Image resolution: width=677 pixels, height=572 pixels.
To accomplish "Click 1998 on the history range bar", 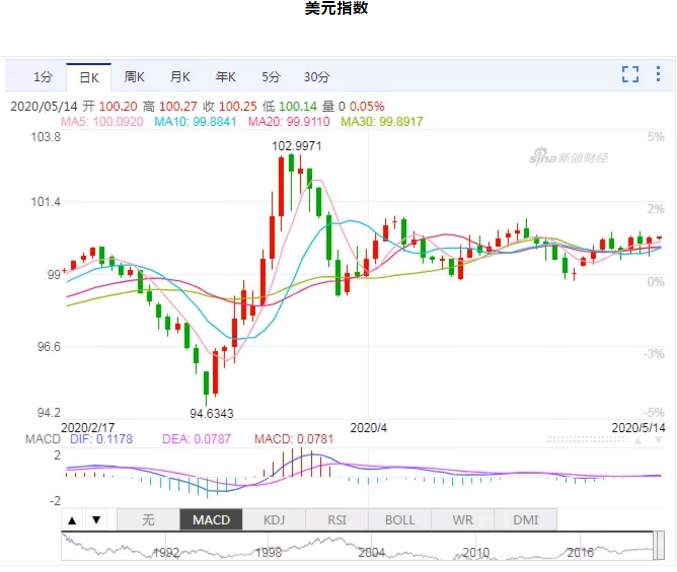I will click(269, 553).
